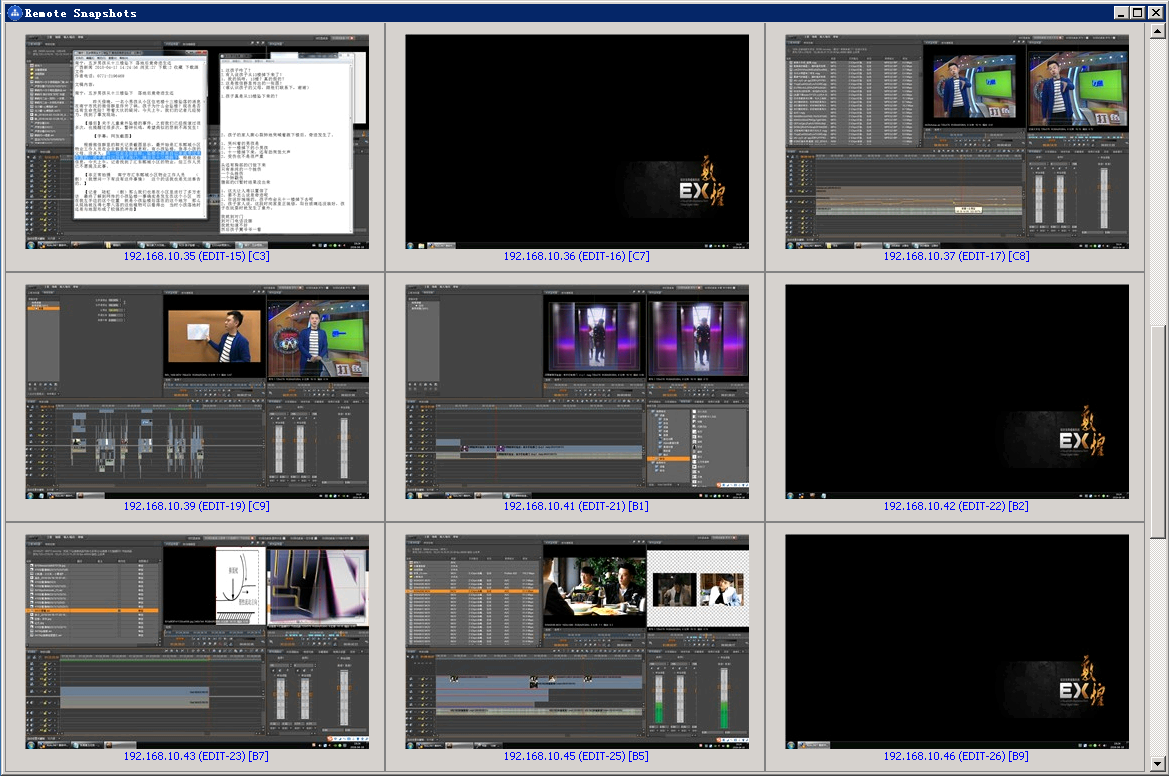Click the 192.168.10.41 (EDIT-21) [B1] label
The width and height of the screenshot is (1169, 776).
576,506
